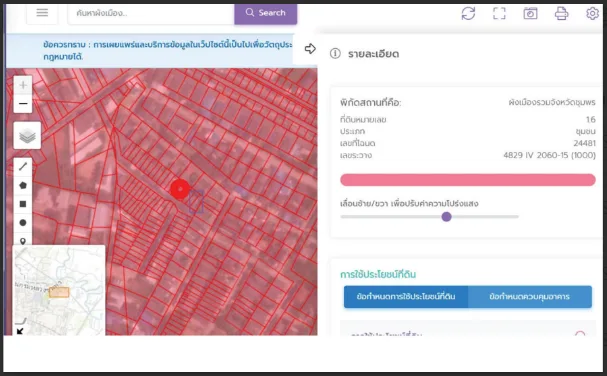
Task: Select the polygon drawing tool
Action: click(x=23, y=185)
